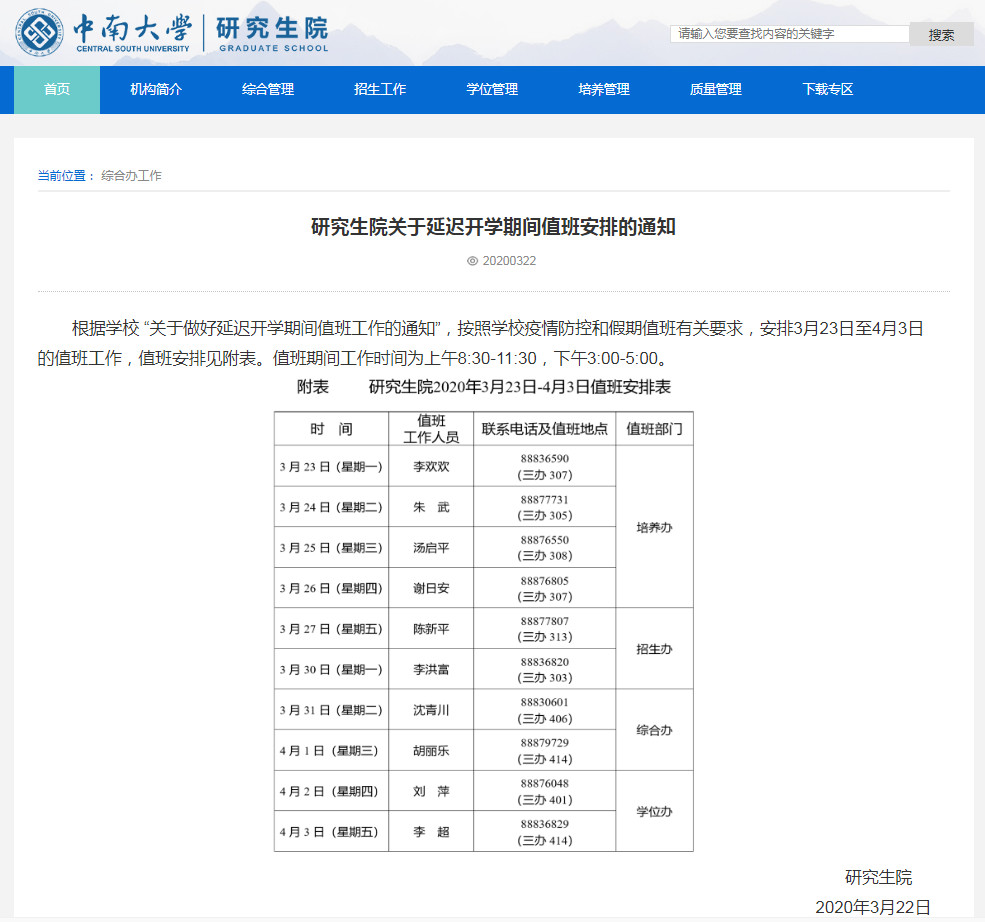Go to the 首页 home tab
The image size is (985, 922).
point(57,89)
